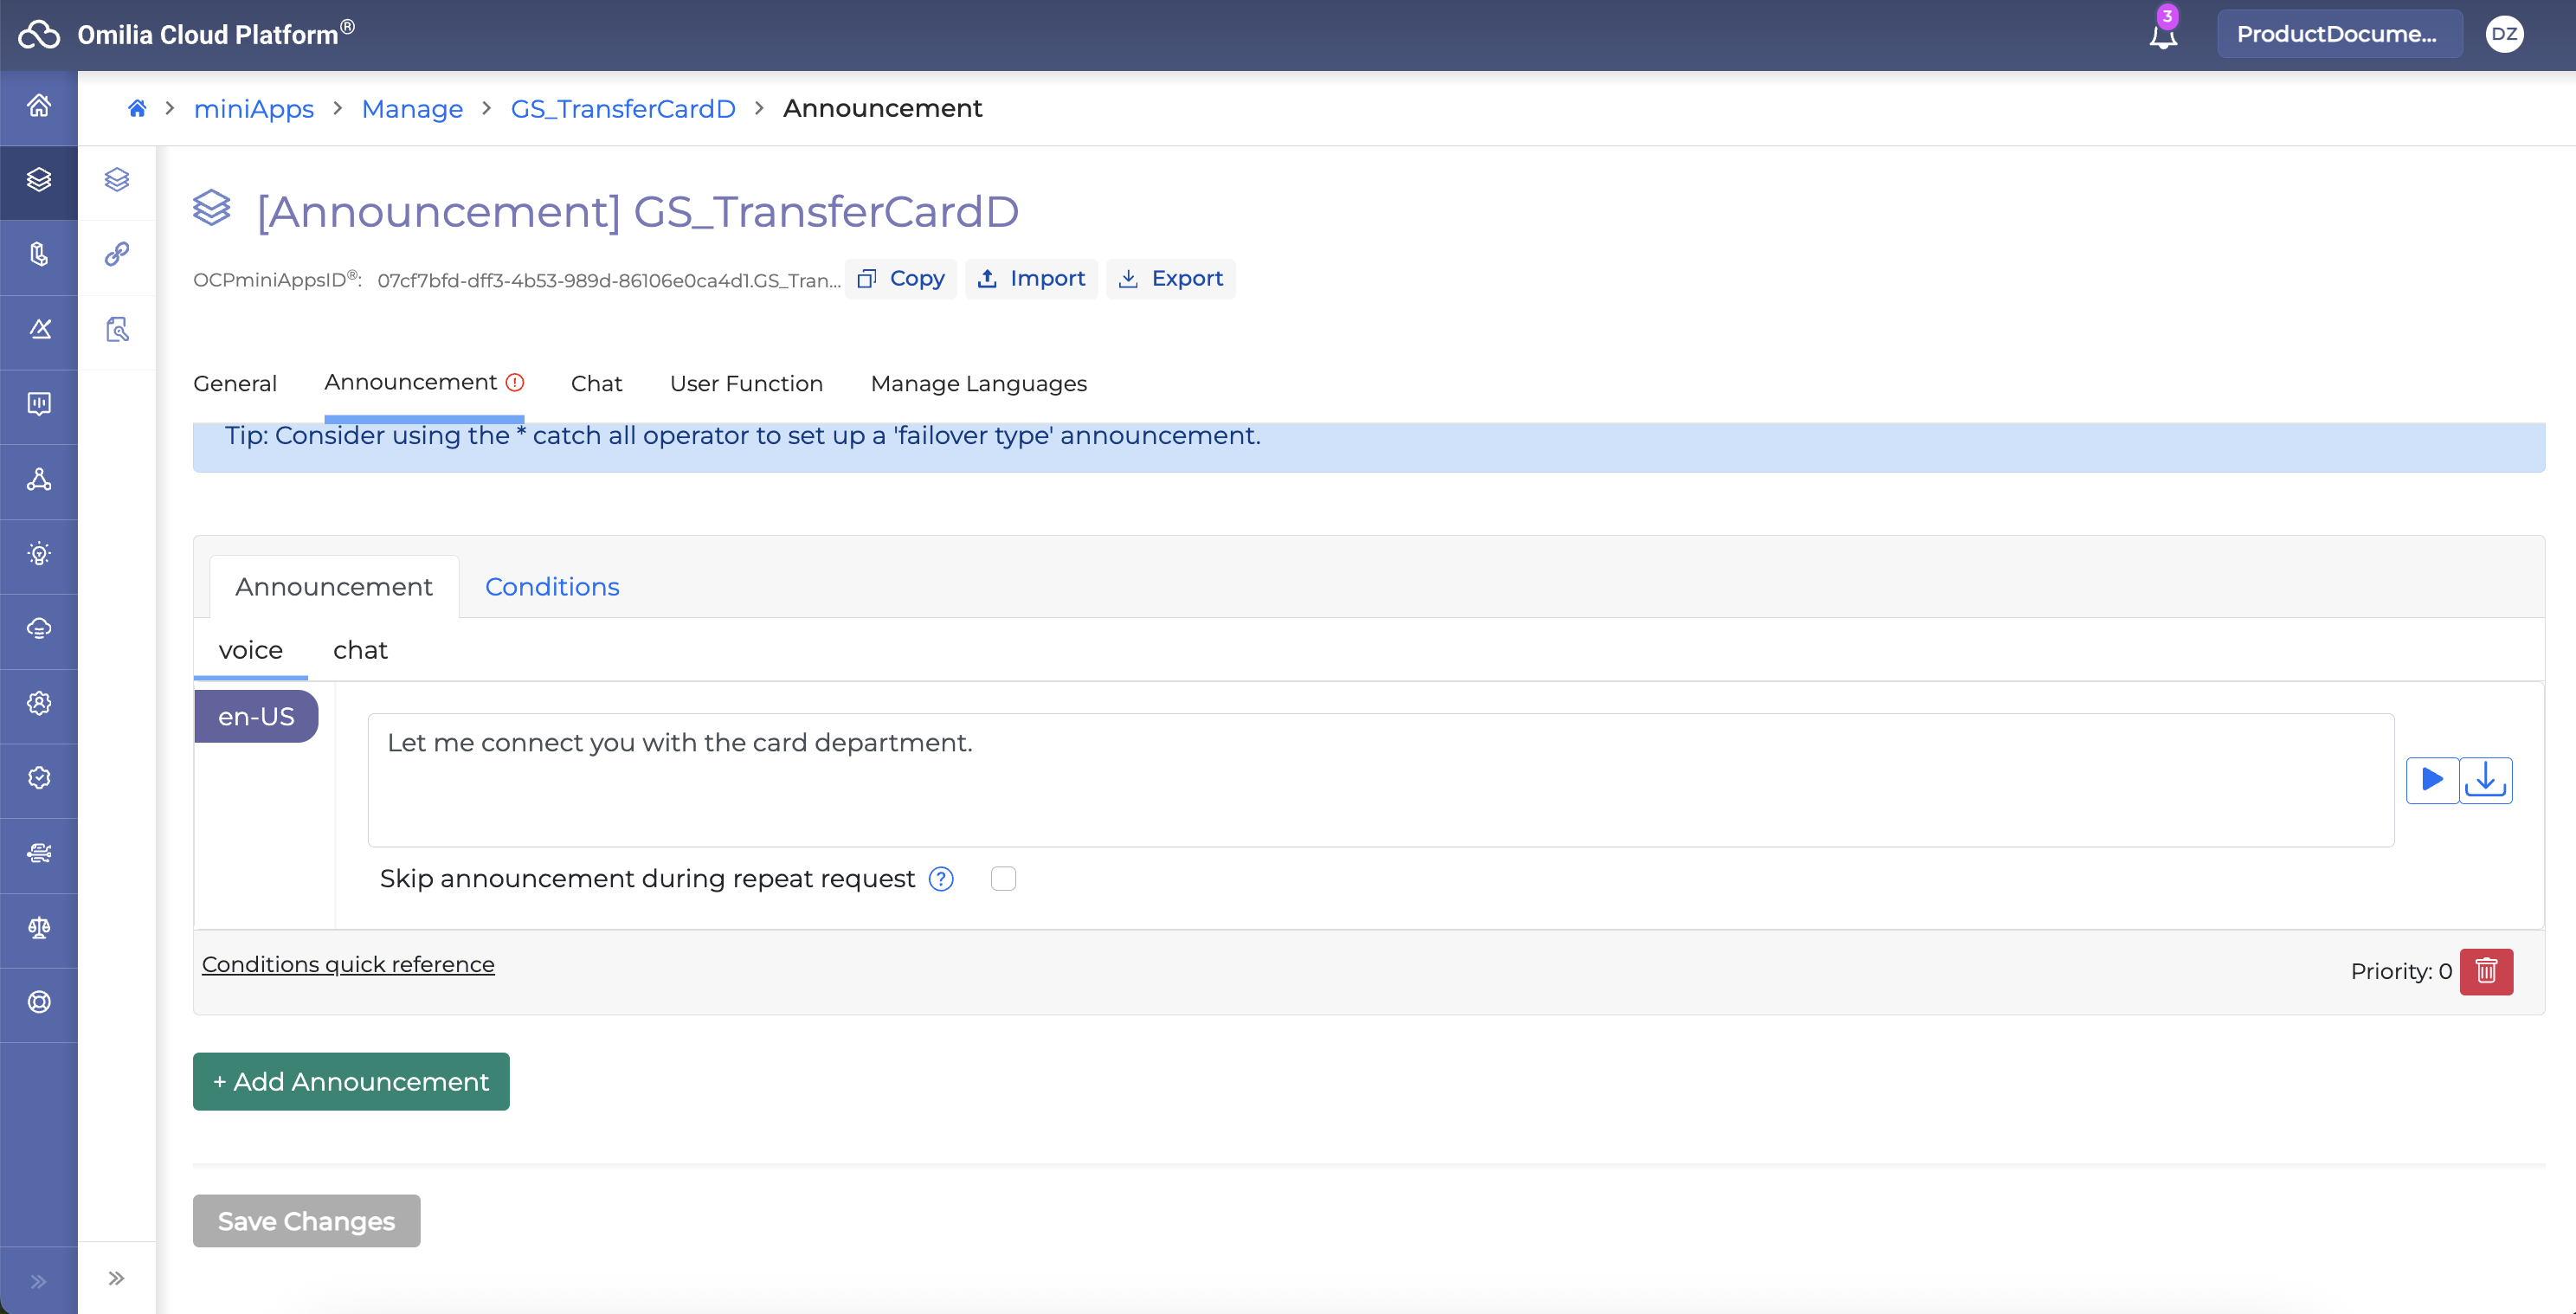The height and width of the screenshot is (1314, 2576).
Task: Enable skip announcement during repeat request
Action: (x=1003, y=879)
